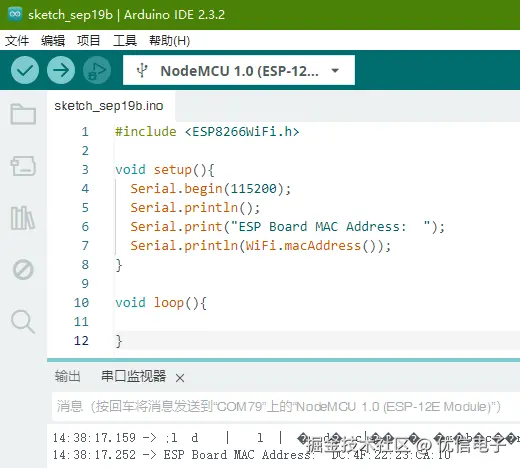Close the 串口监视器 tab
520x468 pixels.
(x=180, y=378)
